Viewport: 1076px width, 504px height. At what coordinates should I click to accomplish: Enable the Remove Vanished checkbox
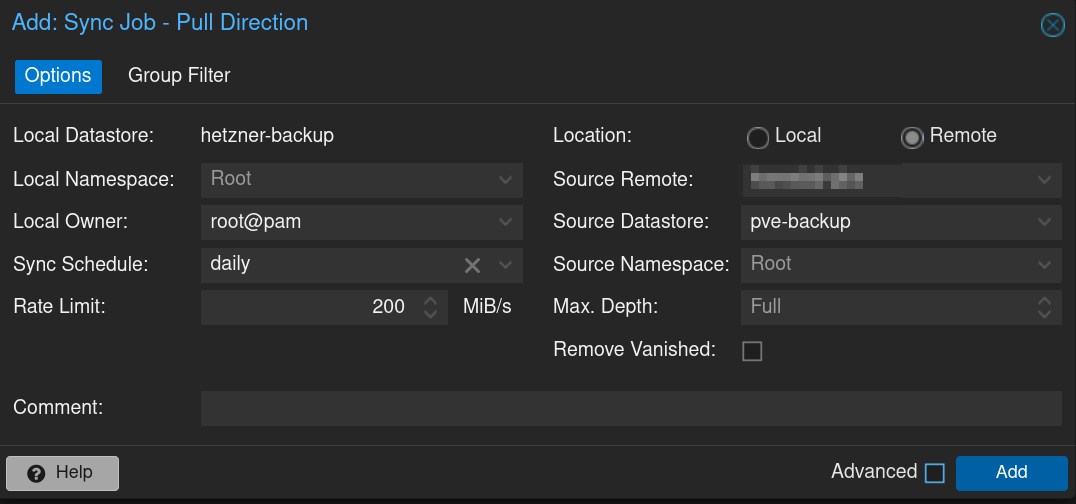[x=752, y=351]
